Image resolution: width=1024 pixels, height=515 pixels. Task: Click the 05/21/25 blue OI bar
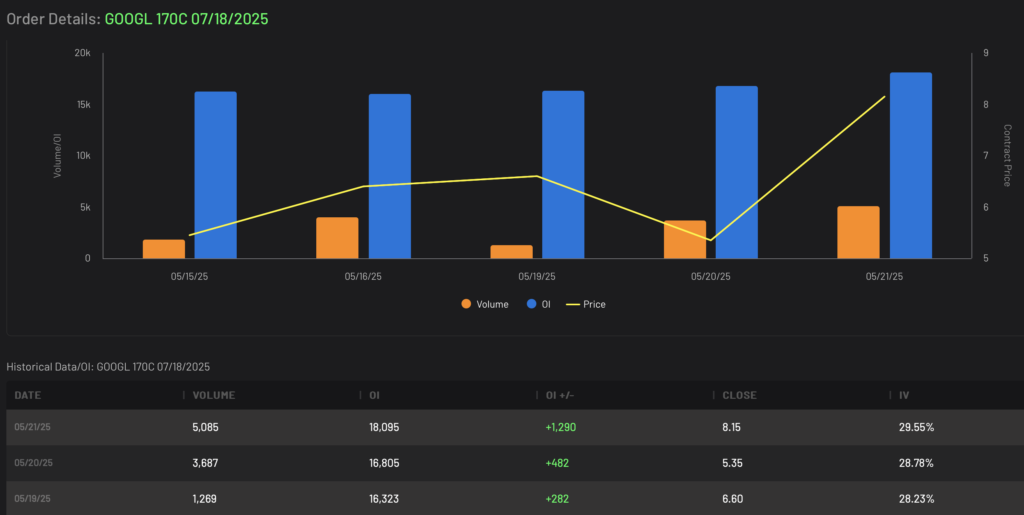tap(910, 166)
